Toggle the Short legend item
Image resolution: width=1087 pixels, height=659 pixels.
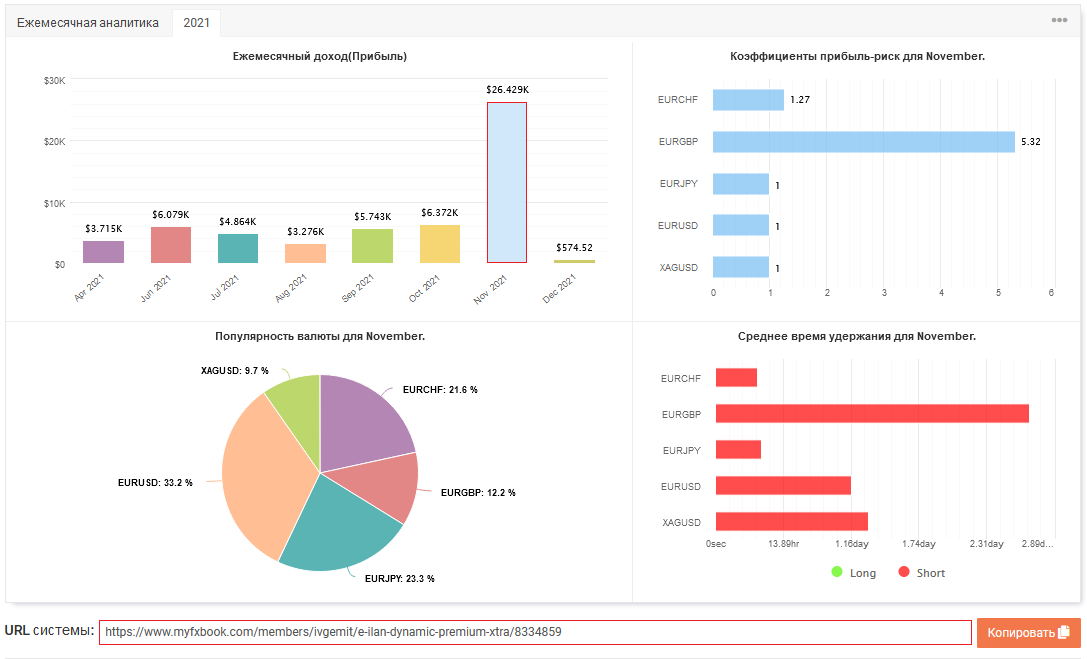[921, 572]
